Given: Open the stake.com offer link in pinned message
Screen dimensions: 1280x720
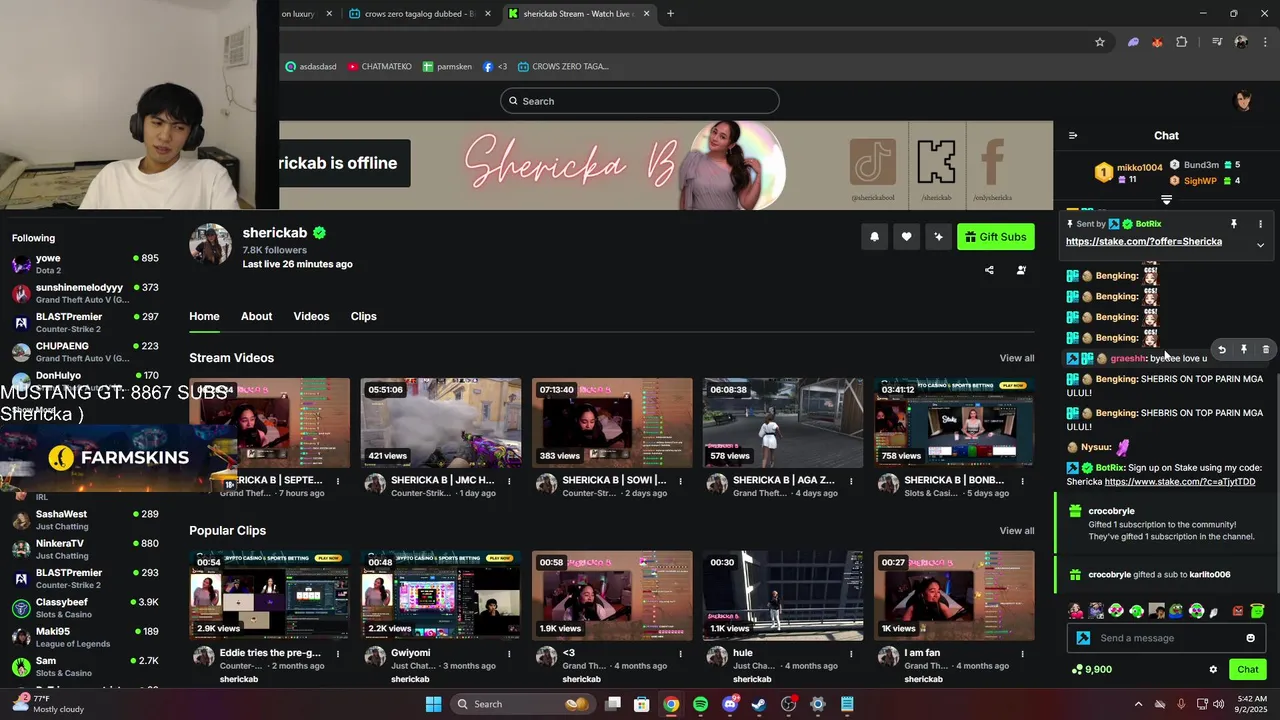Looking at the screenshot, I should point(1143,241).
